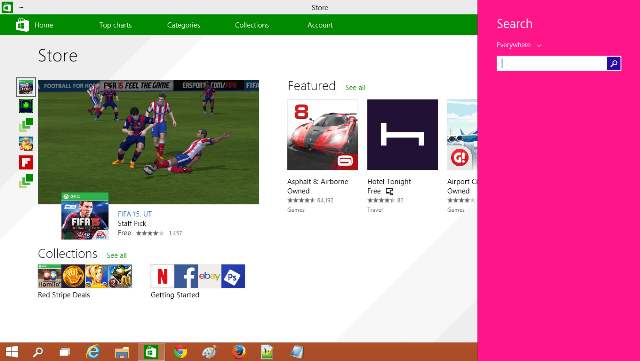Launch Internet Explorer from the taskbar
Viewport: 640px width, 361px height.
[93, 352]
